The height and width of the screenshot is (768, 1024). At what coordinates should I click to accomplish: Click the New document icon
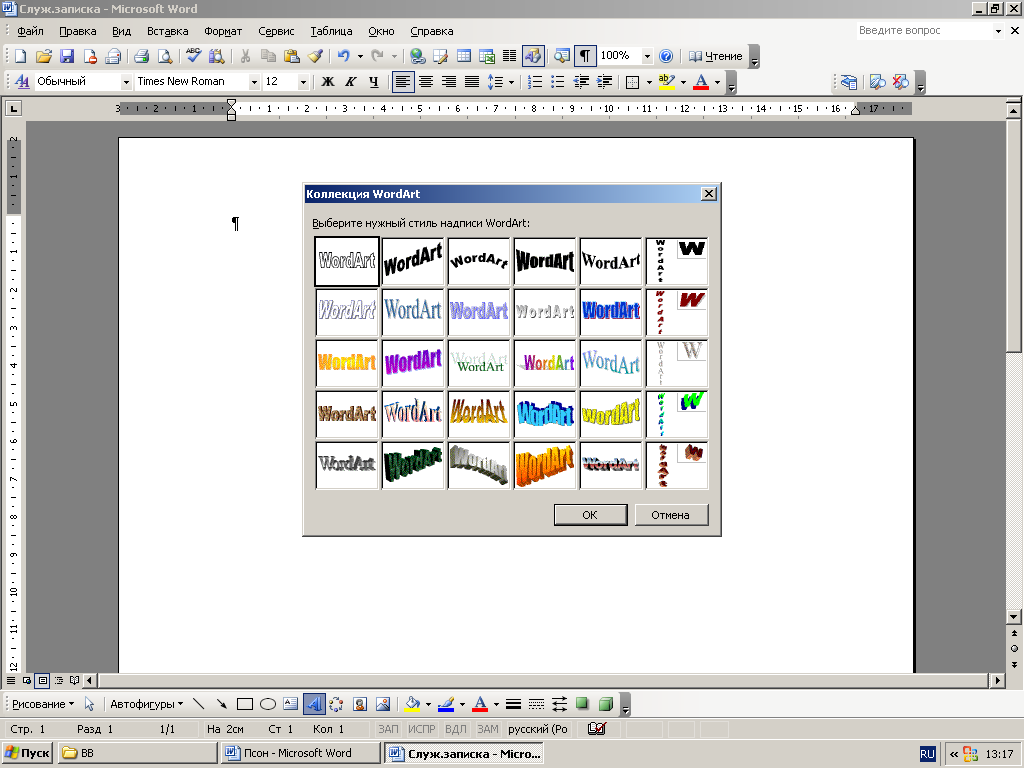pyautogui.click(x=21, y=56)
